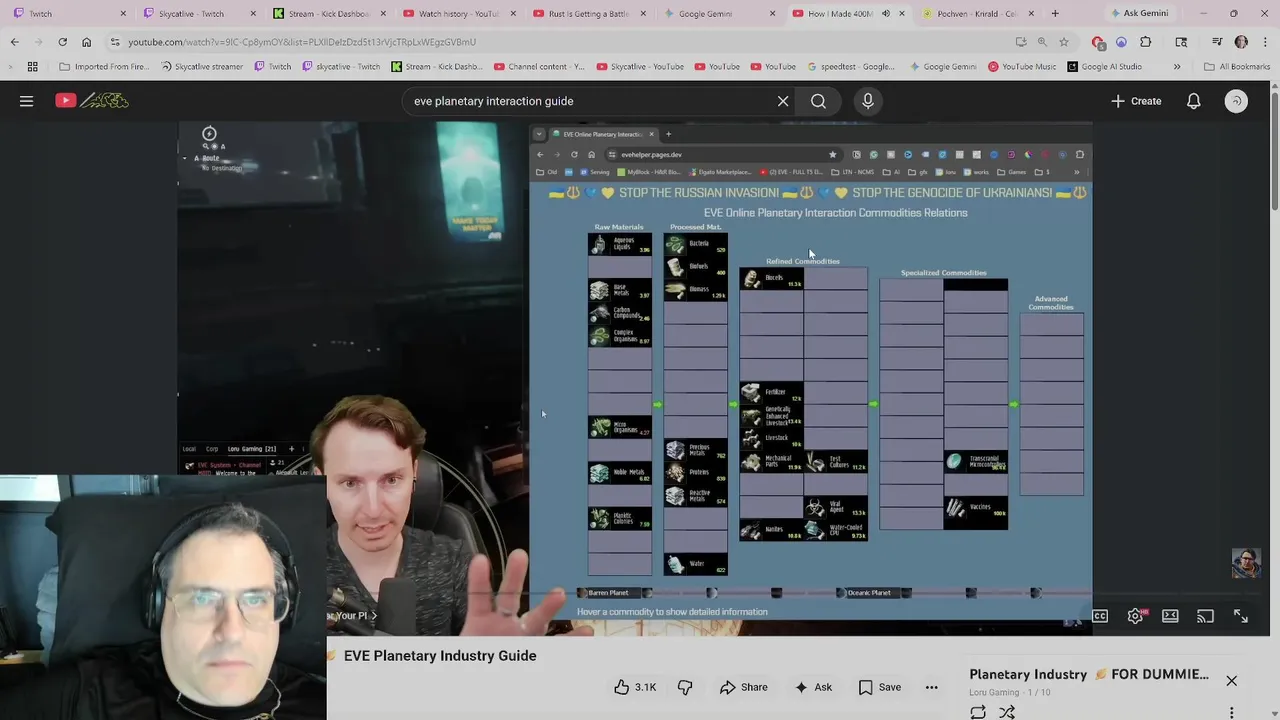
Task: Click the YouTube search magnifier button
Action: [818, 101]
